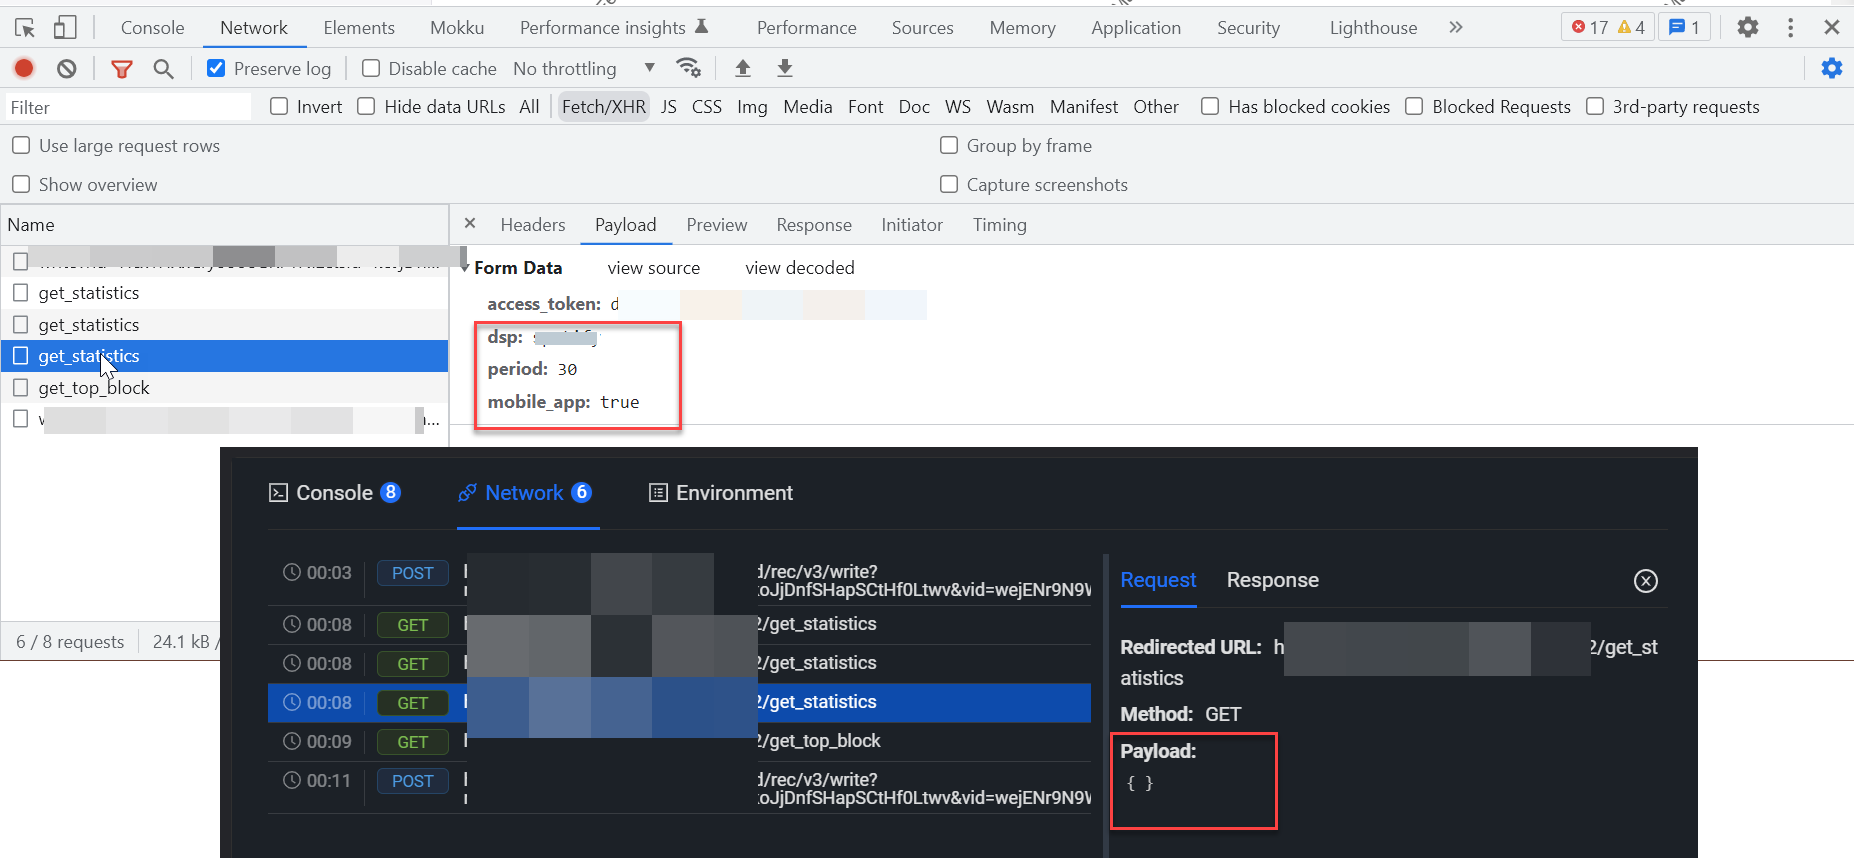
Task: Click the export HAR download arrow
Action: tap(785, 68)
